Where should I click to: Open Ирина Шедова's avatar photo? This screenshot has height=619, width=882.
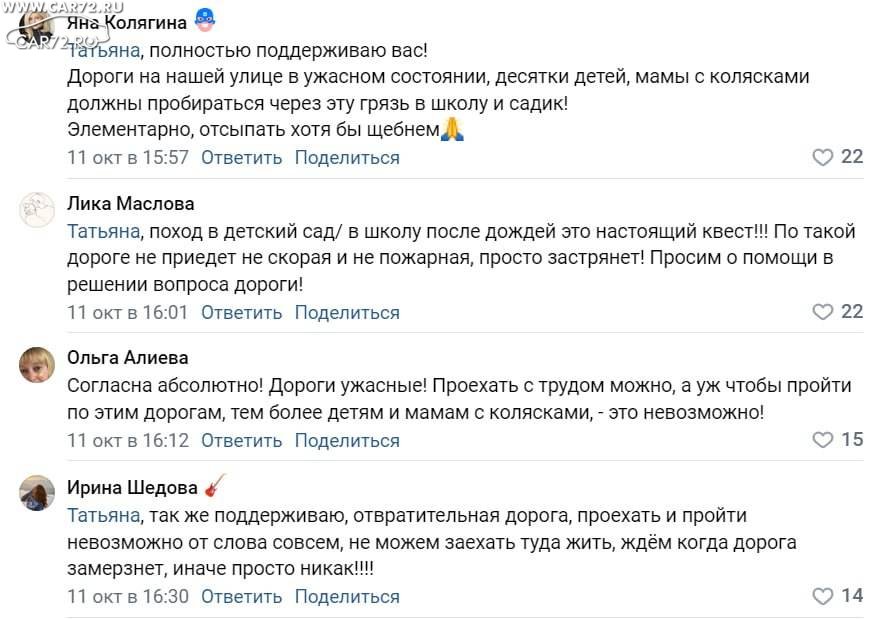pyautogui.click(x=37, y=493)
